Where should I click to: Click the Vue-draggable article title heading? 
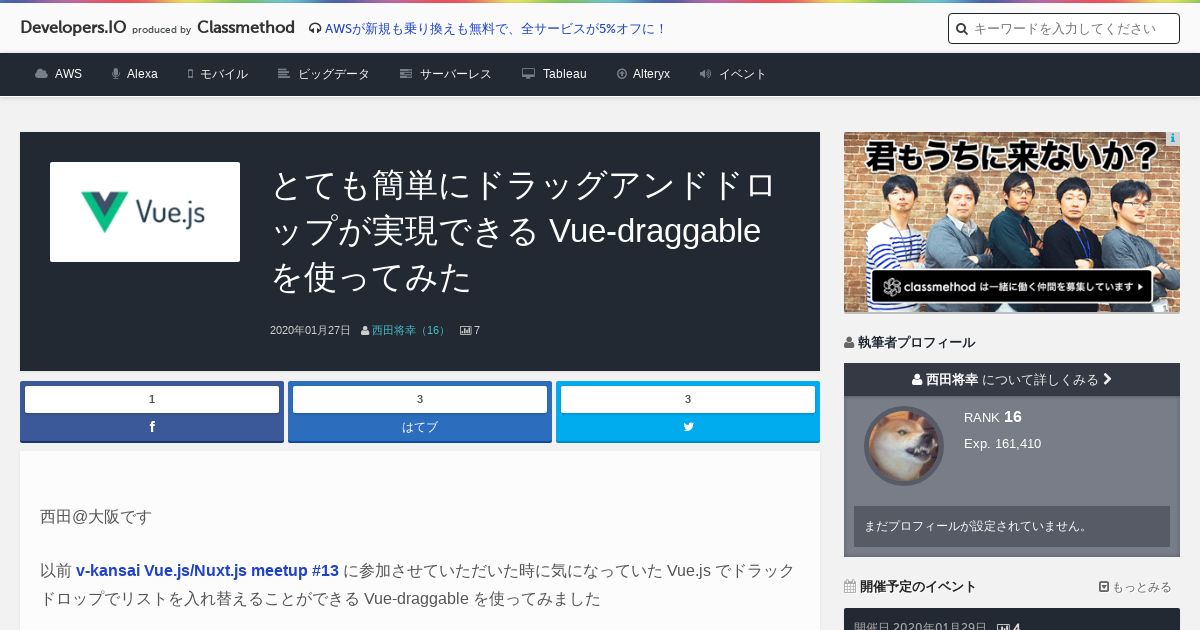pyautogui.click(x=524, y=231)
